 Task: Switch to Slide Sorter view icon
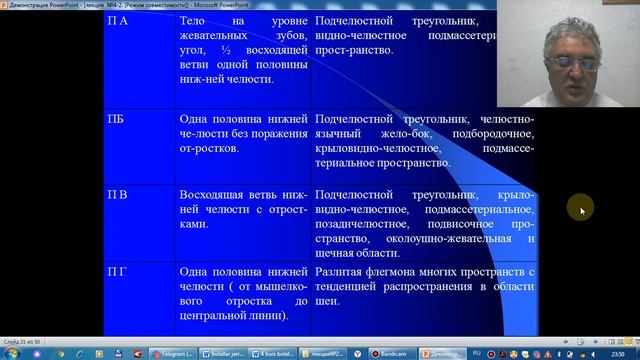[x=620, y=342]
